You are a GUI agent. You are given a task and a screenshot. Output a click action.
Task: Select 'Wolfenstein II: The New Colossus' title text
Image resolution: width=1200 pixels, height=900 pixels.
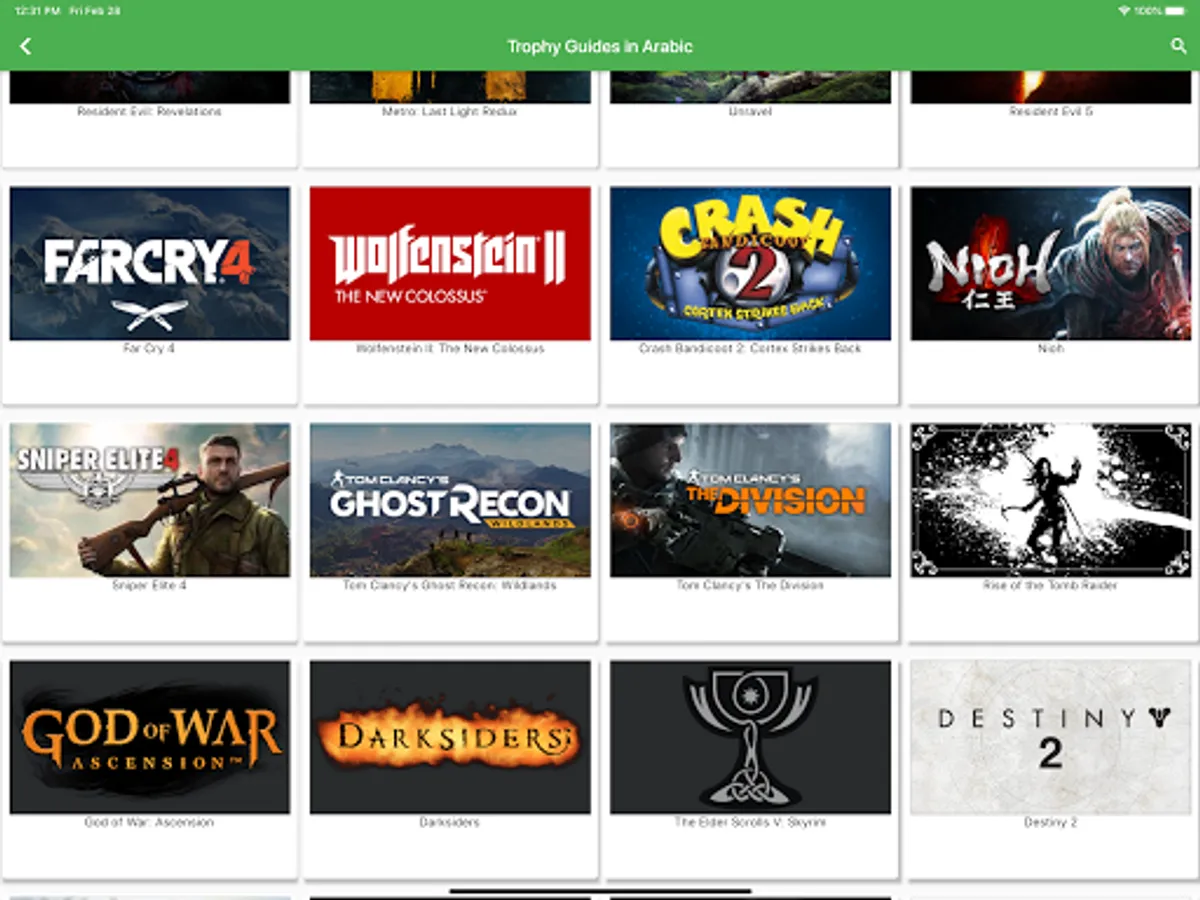click(x=450, y=349)
